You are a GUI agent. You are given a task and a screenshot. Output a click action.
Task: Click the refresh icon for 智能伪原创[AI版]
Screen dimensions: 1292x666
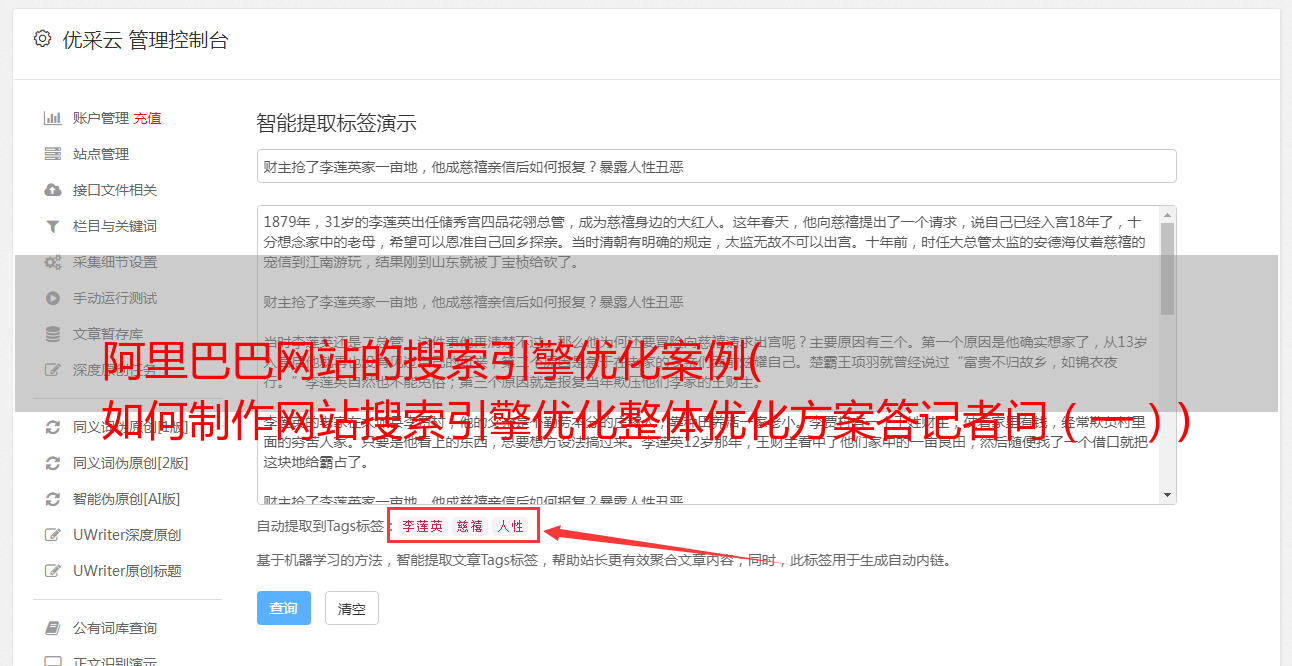53,499
